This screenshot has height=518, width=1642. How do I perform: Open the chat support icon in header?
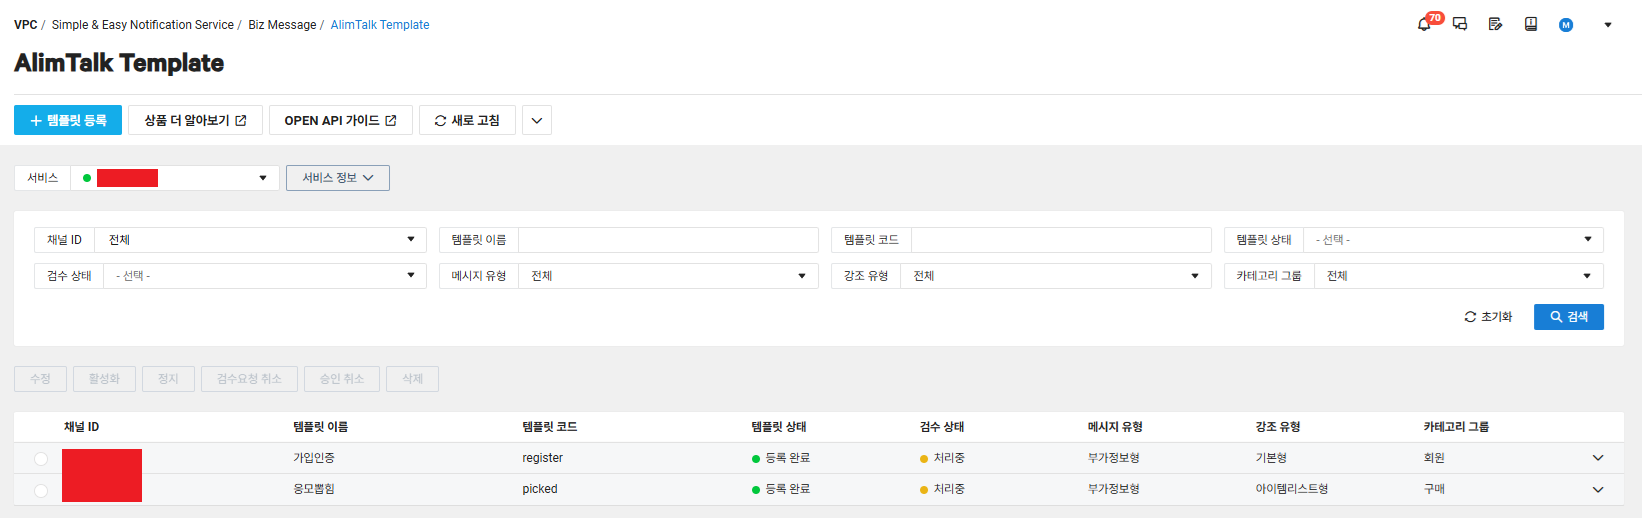click(1460, 24)
